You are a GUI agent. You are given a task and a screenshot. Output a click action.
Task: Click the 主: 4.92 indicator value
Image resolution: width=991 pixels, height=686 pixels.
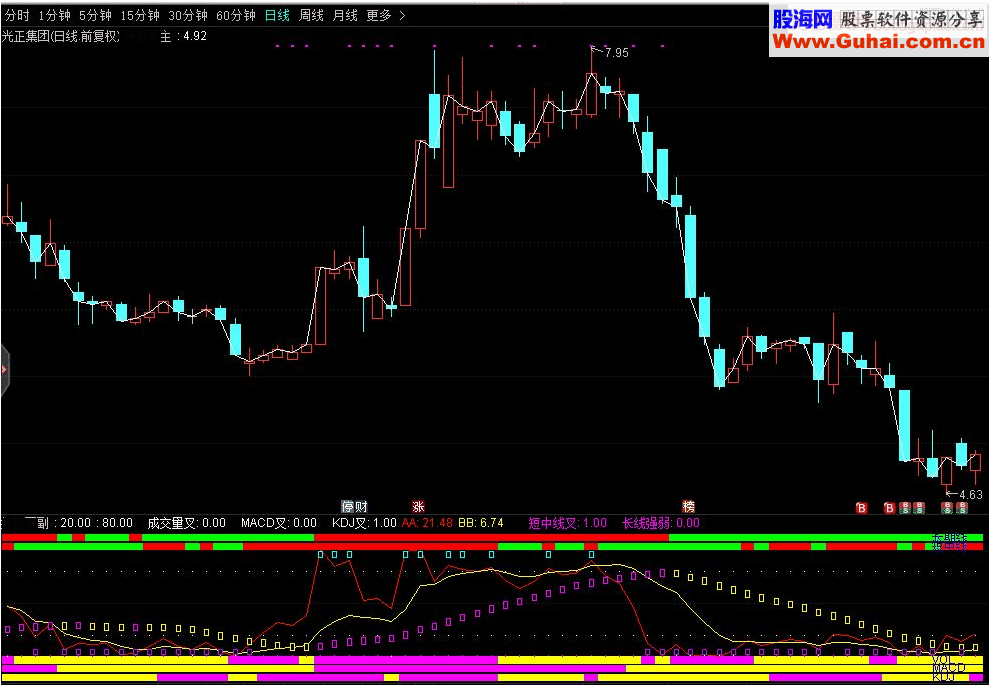(x=183, y=37)
